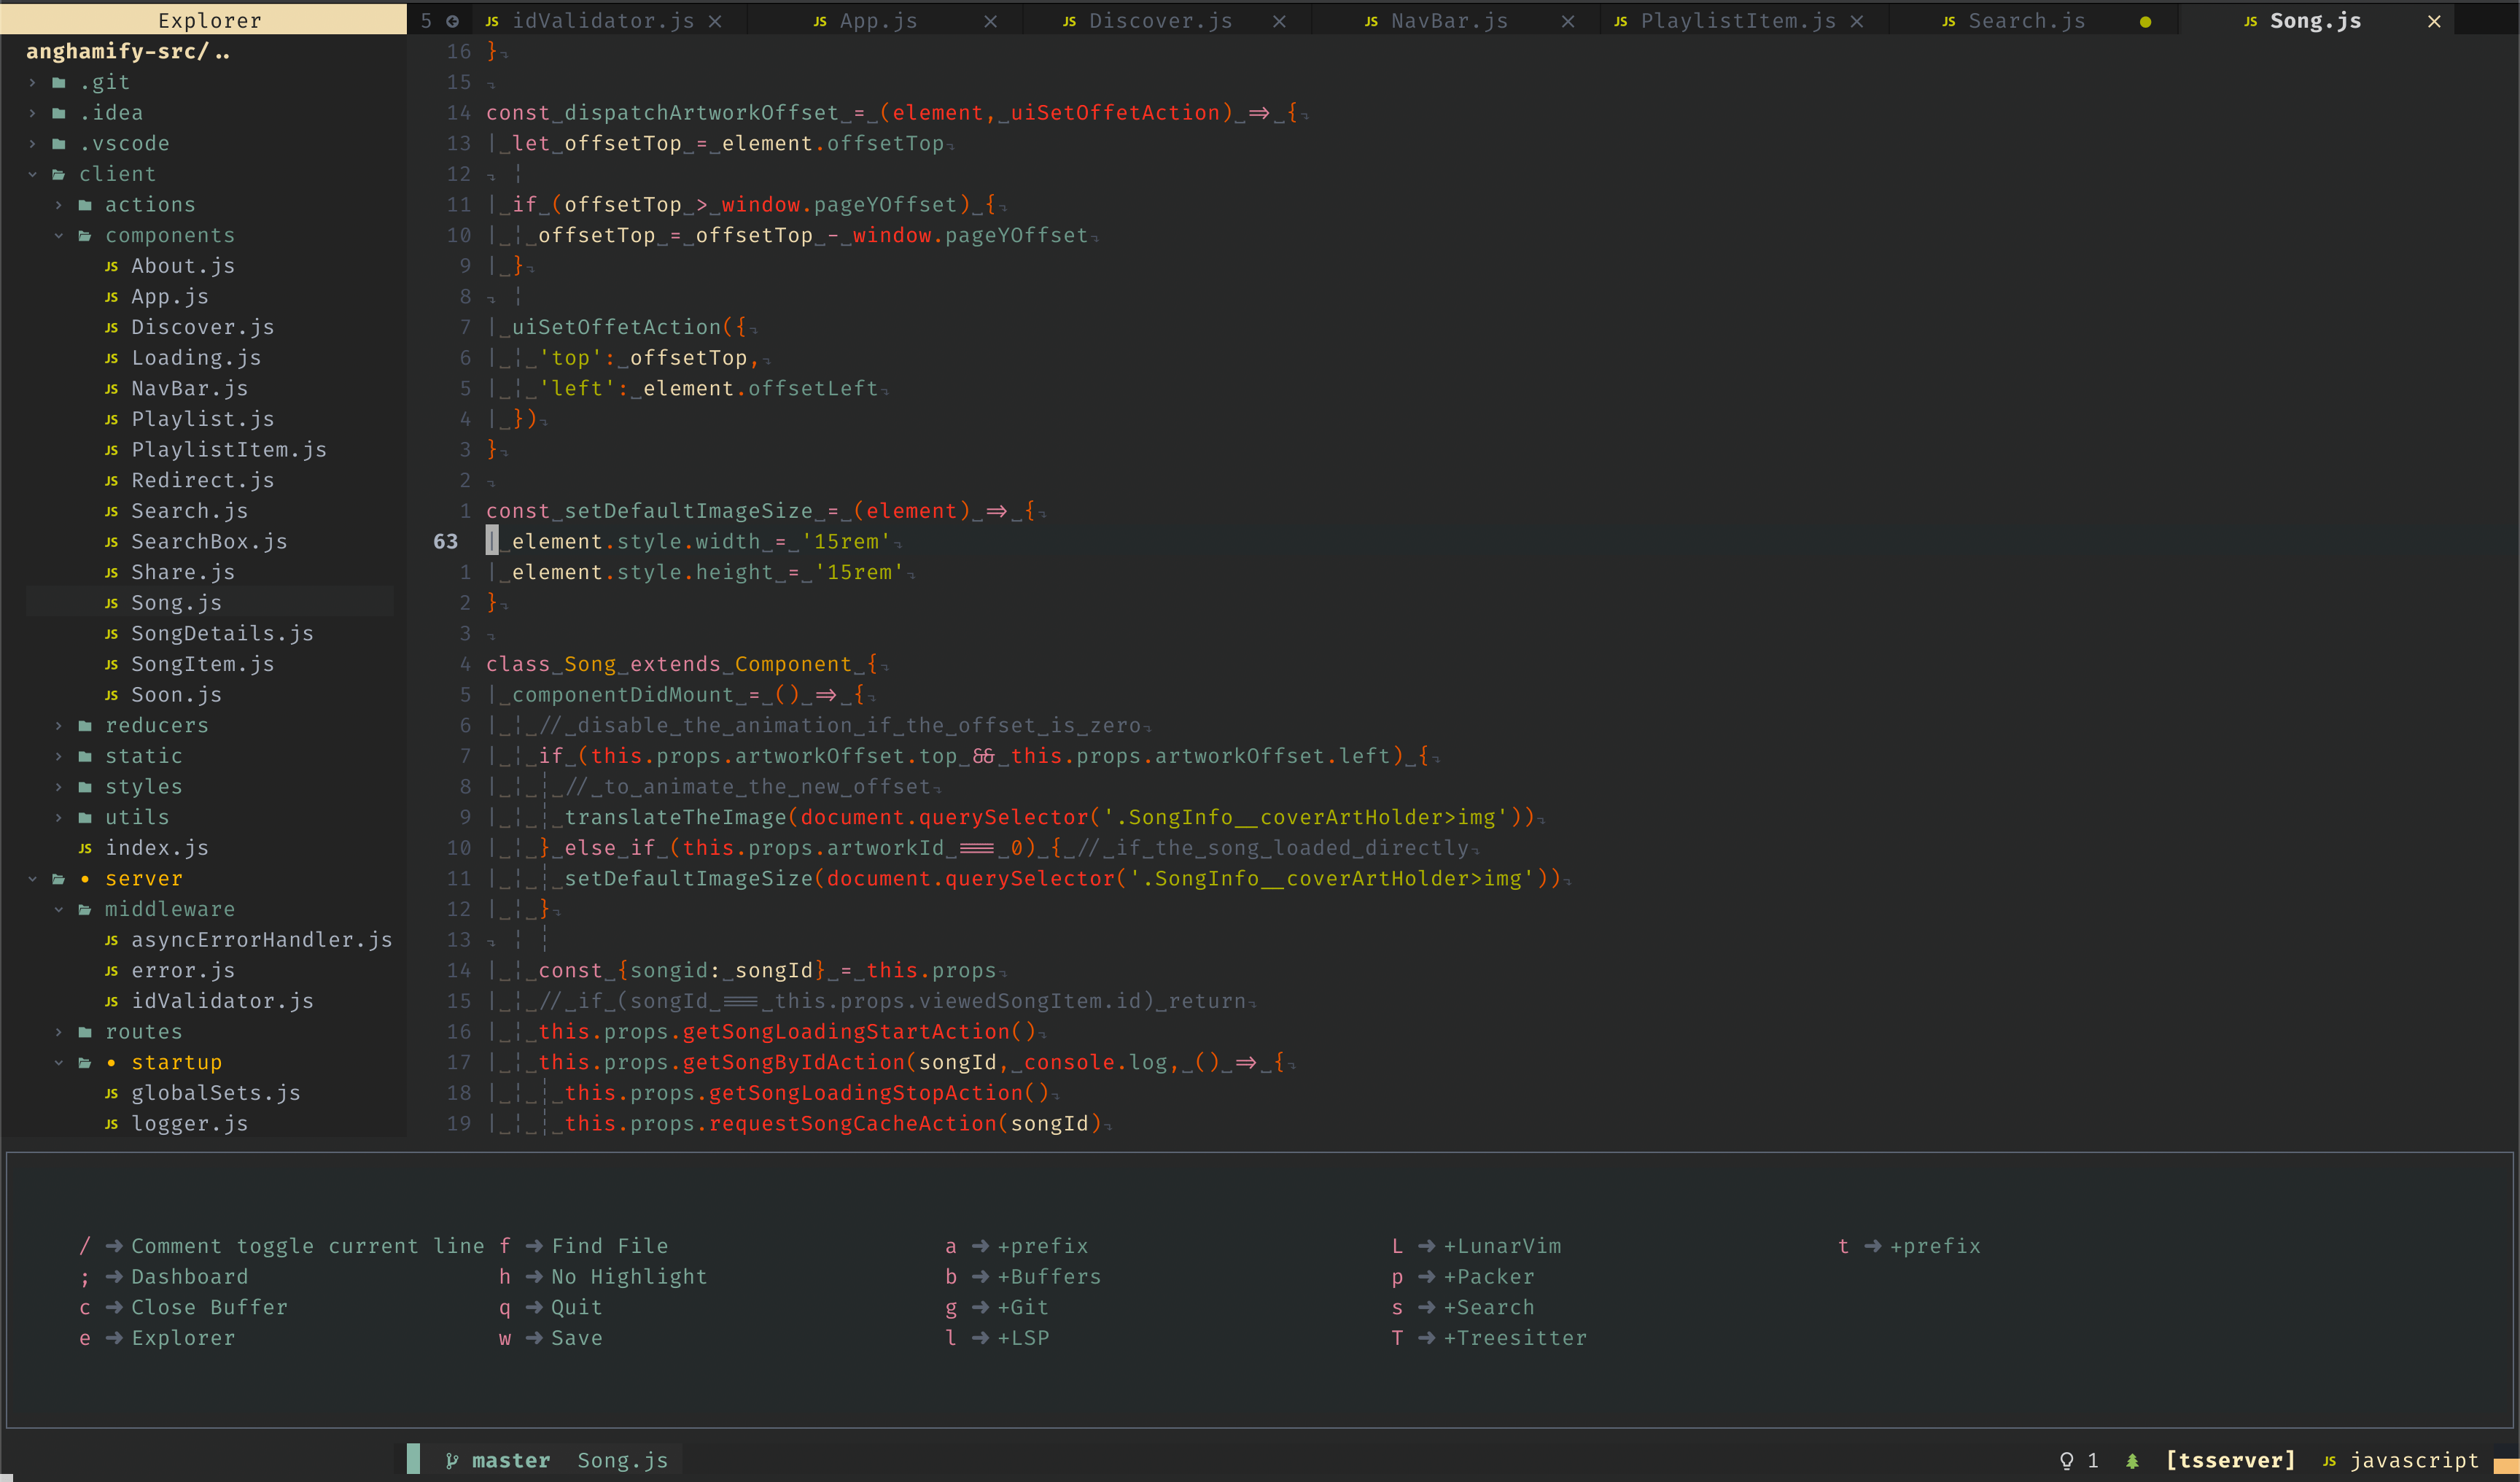This screenshot has height=1482, width=2520.
Task: Click the folder icon next to reducers
Action: click(85, 726)
